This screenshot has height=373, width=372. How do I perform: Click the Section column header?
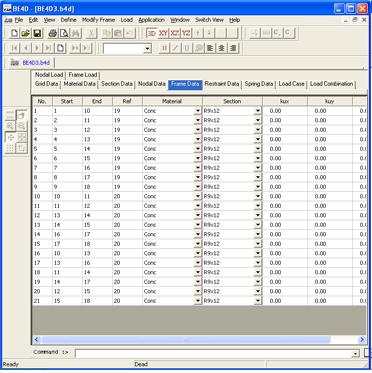pyautogui.click(x=232, y=101)
